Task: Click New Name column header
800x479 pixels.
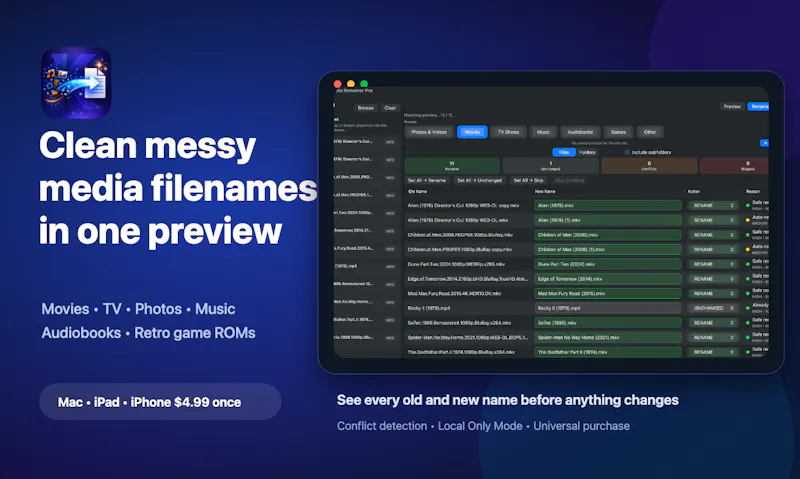Action: click(545, 192)
